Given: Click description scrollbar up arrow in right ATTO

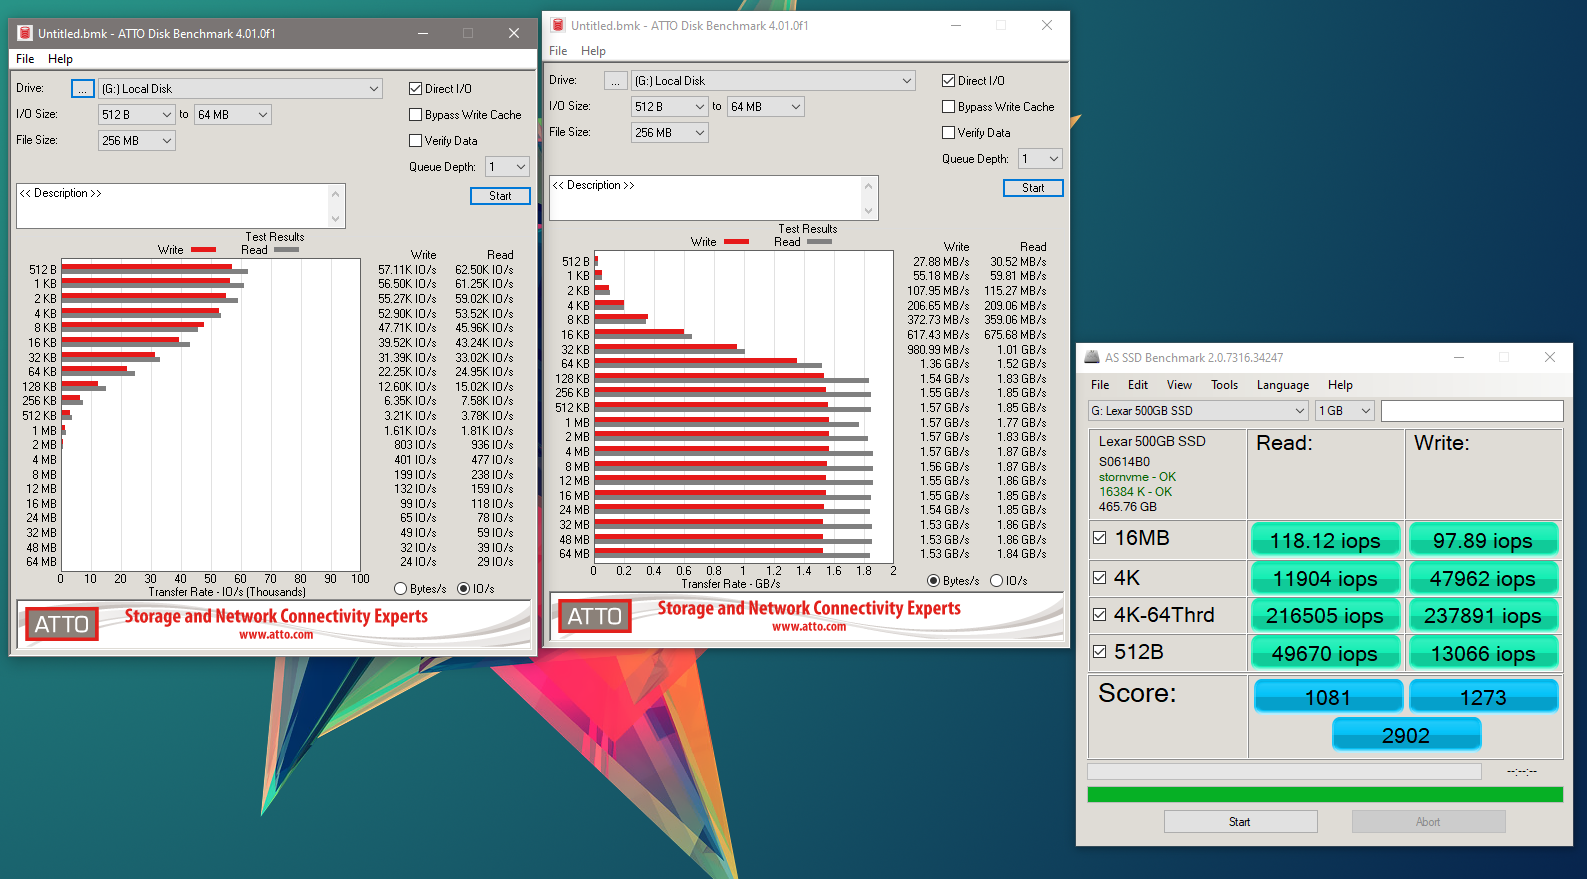Looking at the screenshot, I should [869, 185].
